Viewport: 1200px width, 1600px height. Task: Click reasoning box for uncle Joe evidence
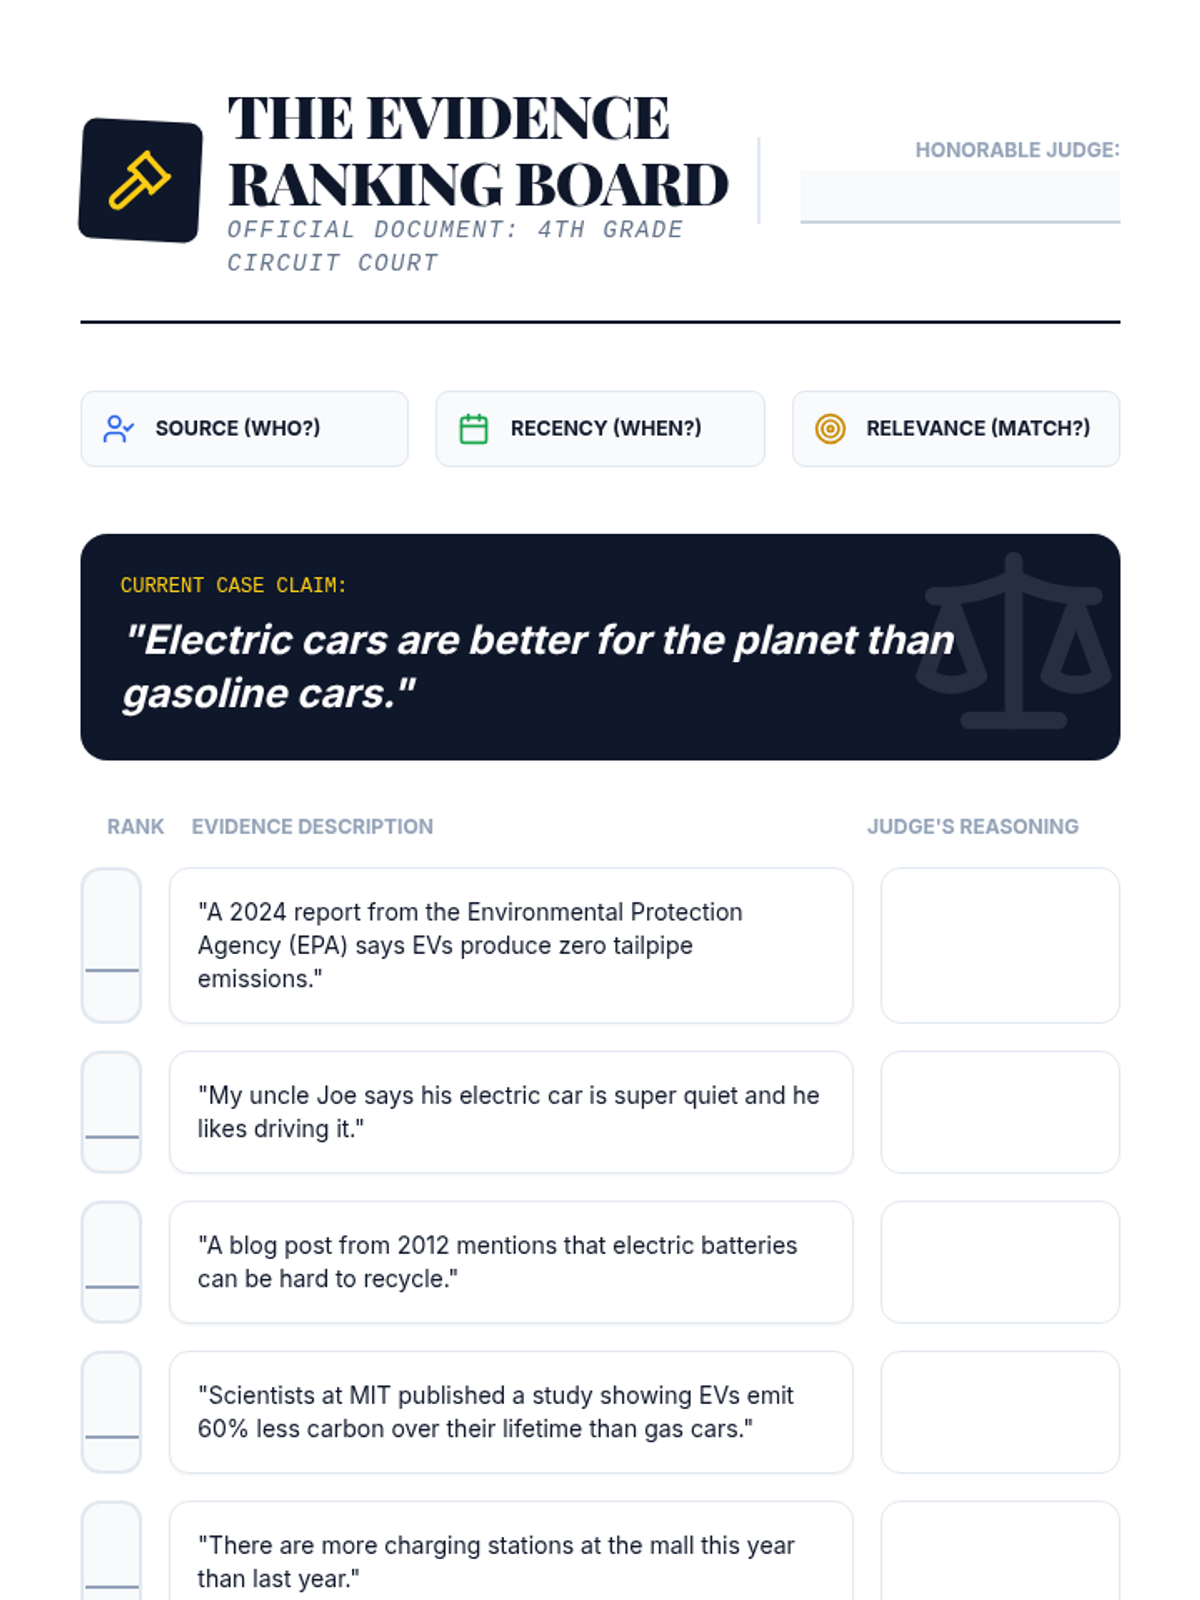tap(999, 1111)
